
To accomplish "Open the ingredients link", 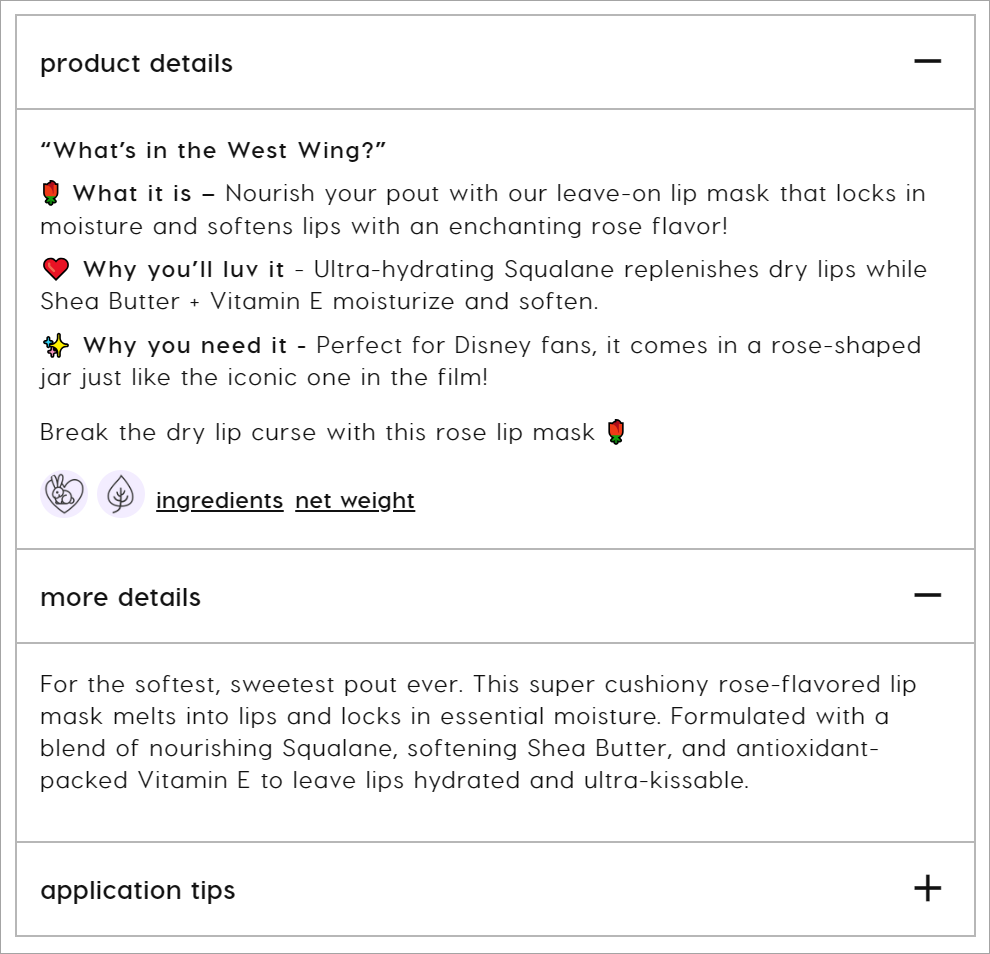I will tap(219, 500).
